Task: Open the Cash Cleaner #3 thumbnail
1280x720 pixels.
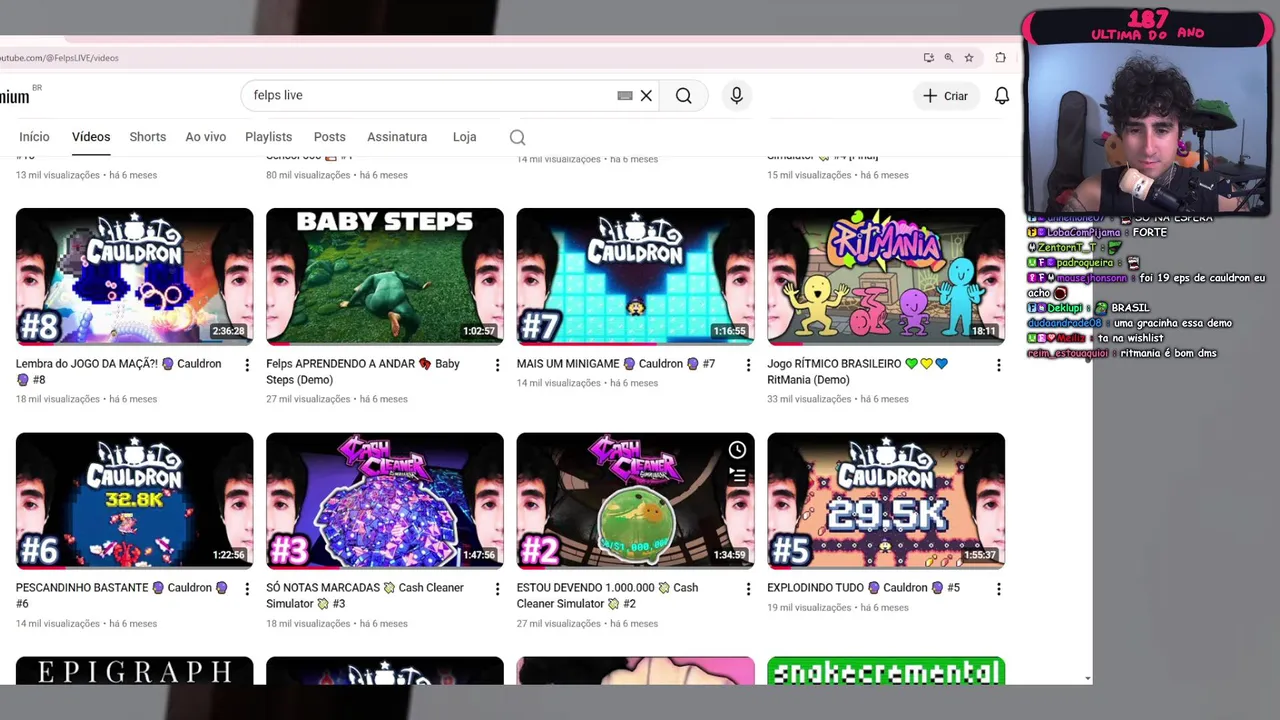Action: (385, 500)
